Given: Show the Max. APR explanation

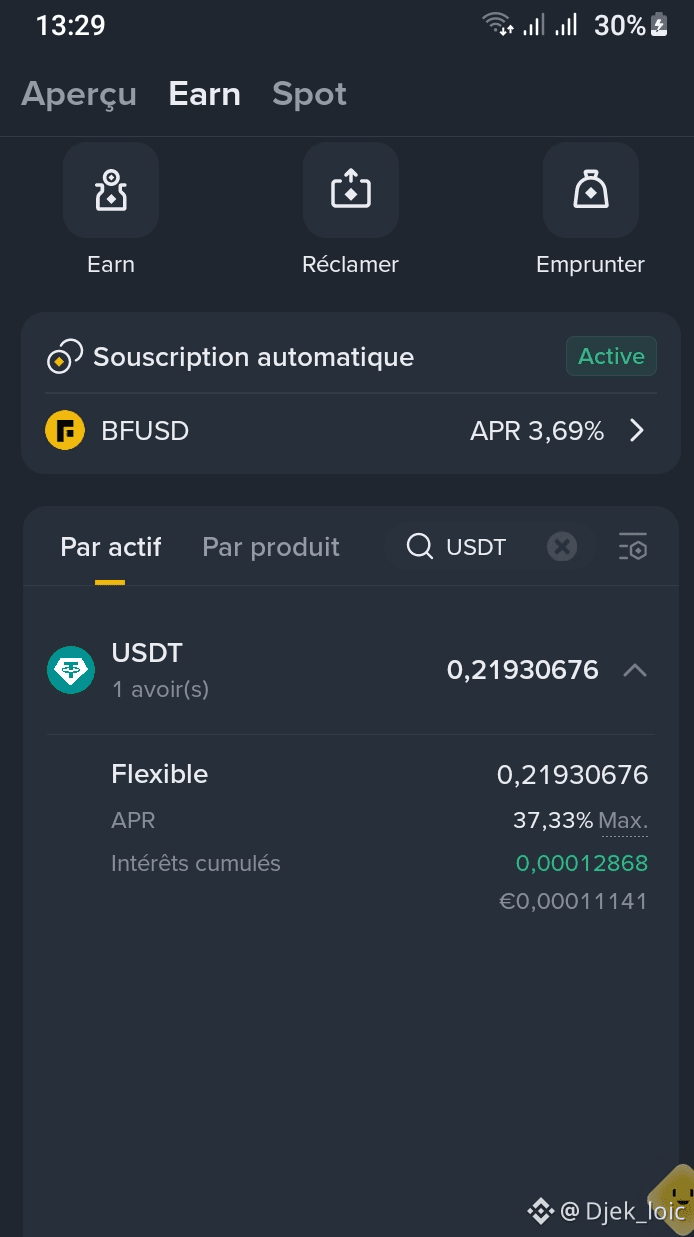Looking at the screenshot, I should point(623,822).
